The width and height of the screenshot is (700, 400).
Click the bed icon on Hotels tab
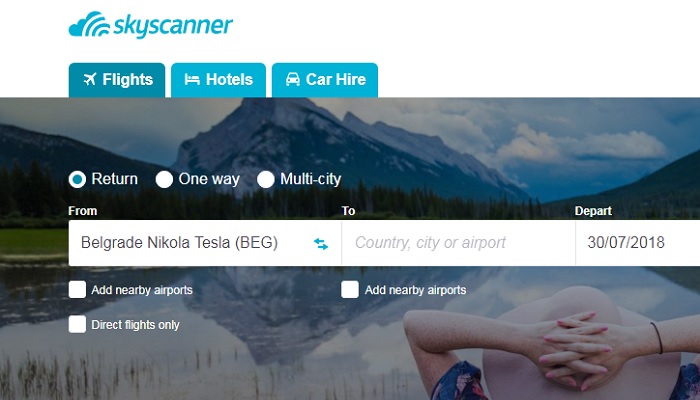[x=192, y=80]
